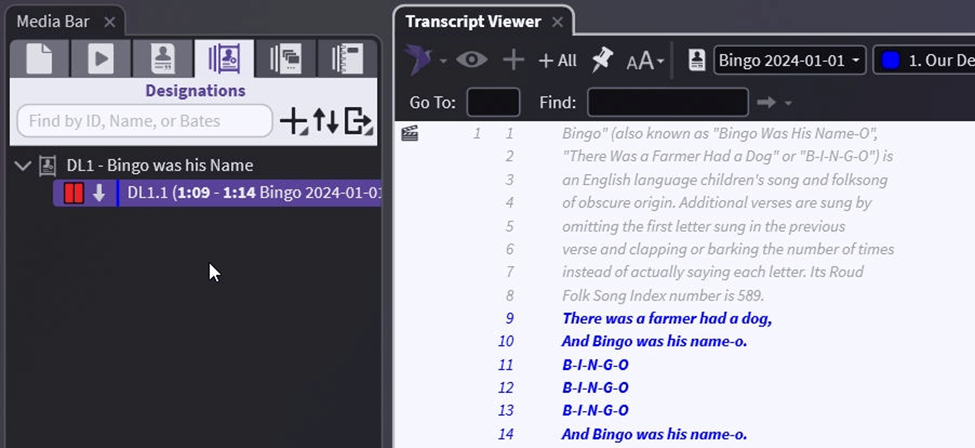
Task: Click the export designations icon
Action: (x=357, y=121)
